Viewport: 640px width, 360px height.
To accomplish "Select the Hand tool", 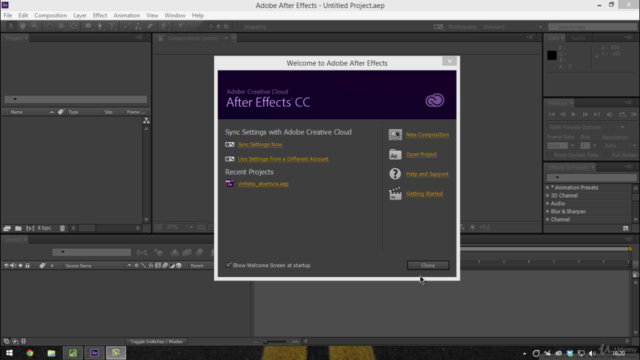I will 23,26.
